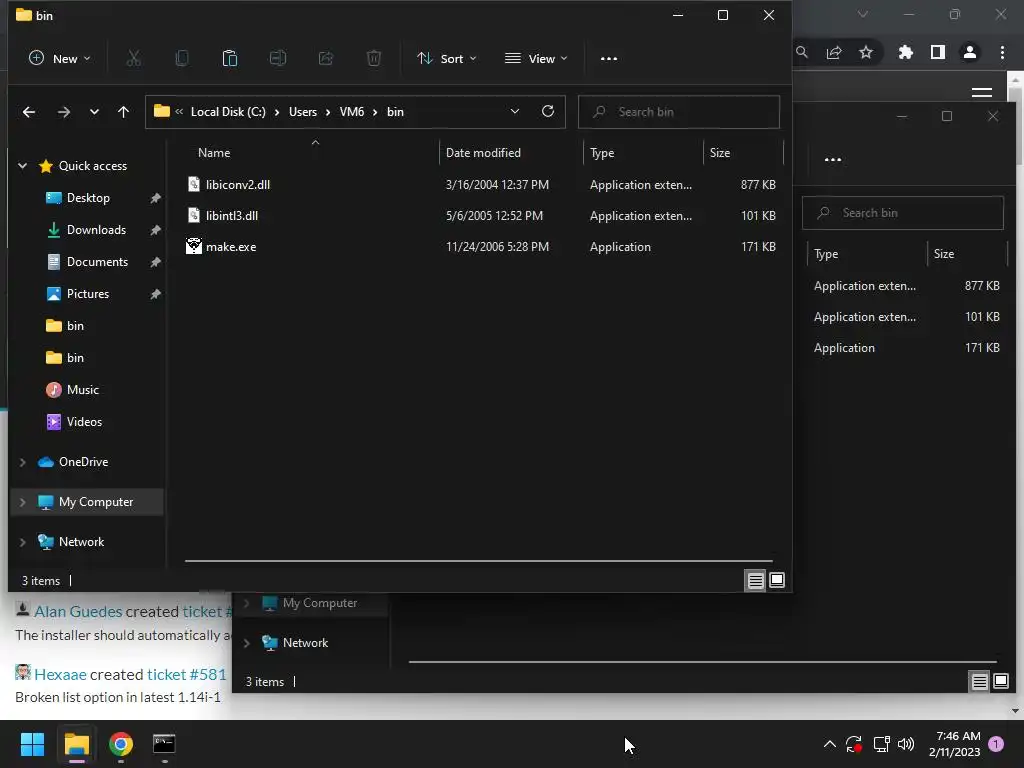This screenshot has width=1024, height=768.
Task: Expand the OneDrive node
Action: pos(22,462)
